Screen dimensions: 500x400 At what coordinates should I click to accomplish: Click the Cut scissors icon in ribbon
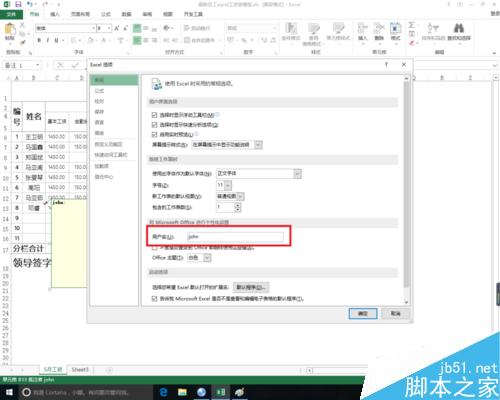tap(22, 25)
